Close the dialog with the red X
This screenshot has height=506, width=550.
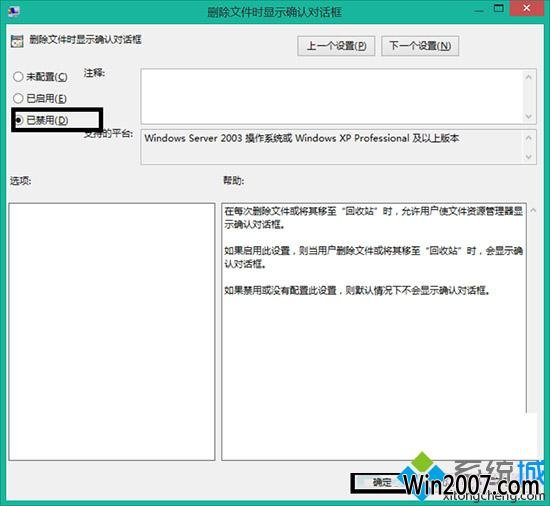[526, 8]
